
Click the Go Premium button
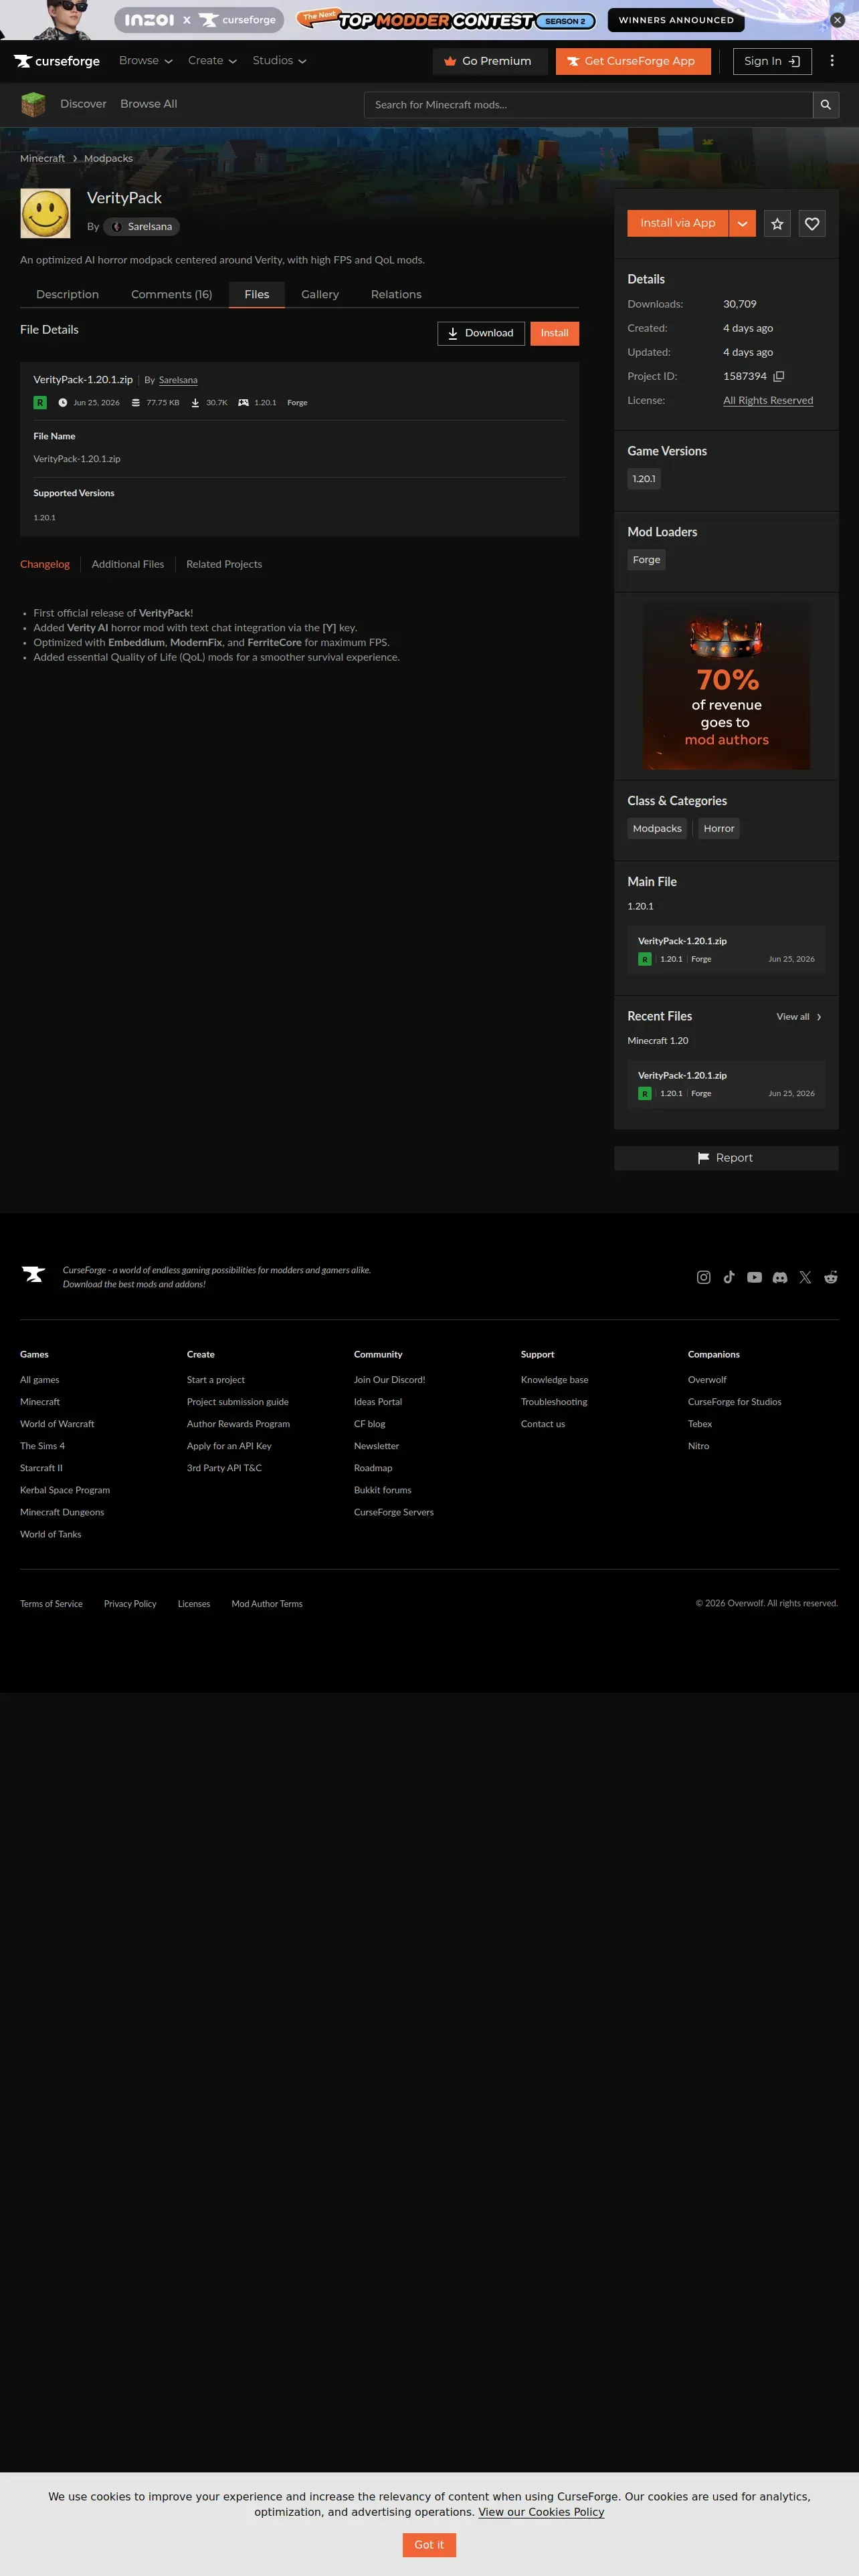click(490, 61)
